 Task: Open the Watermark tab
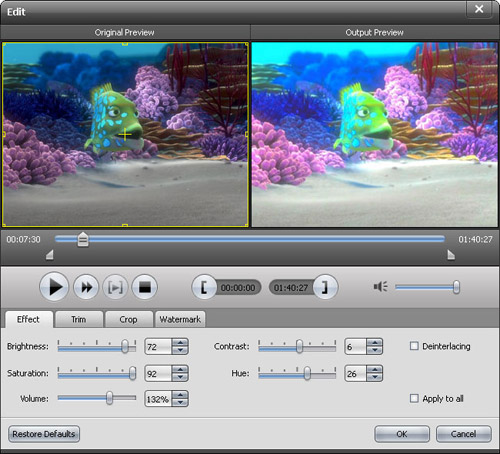point(180,319)
